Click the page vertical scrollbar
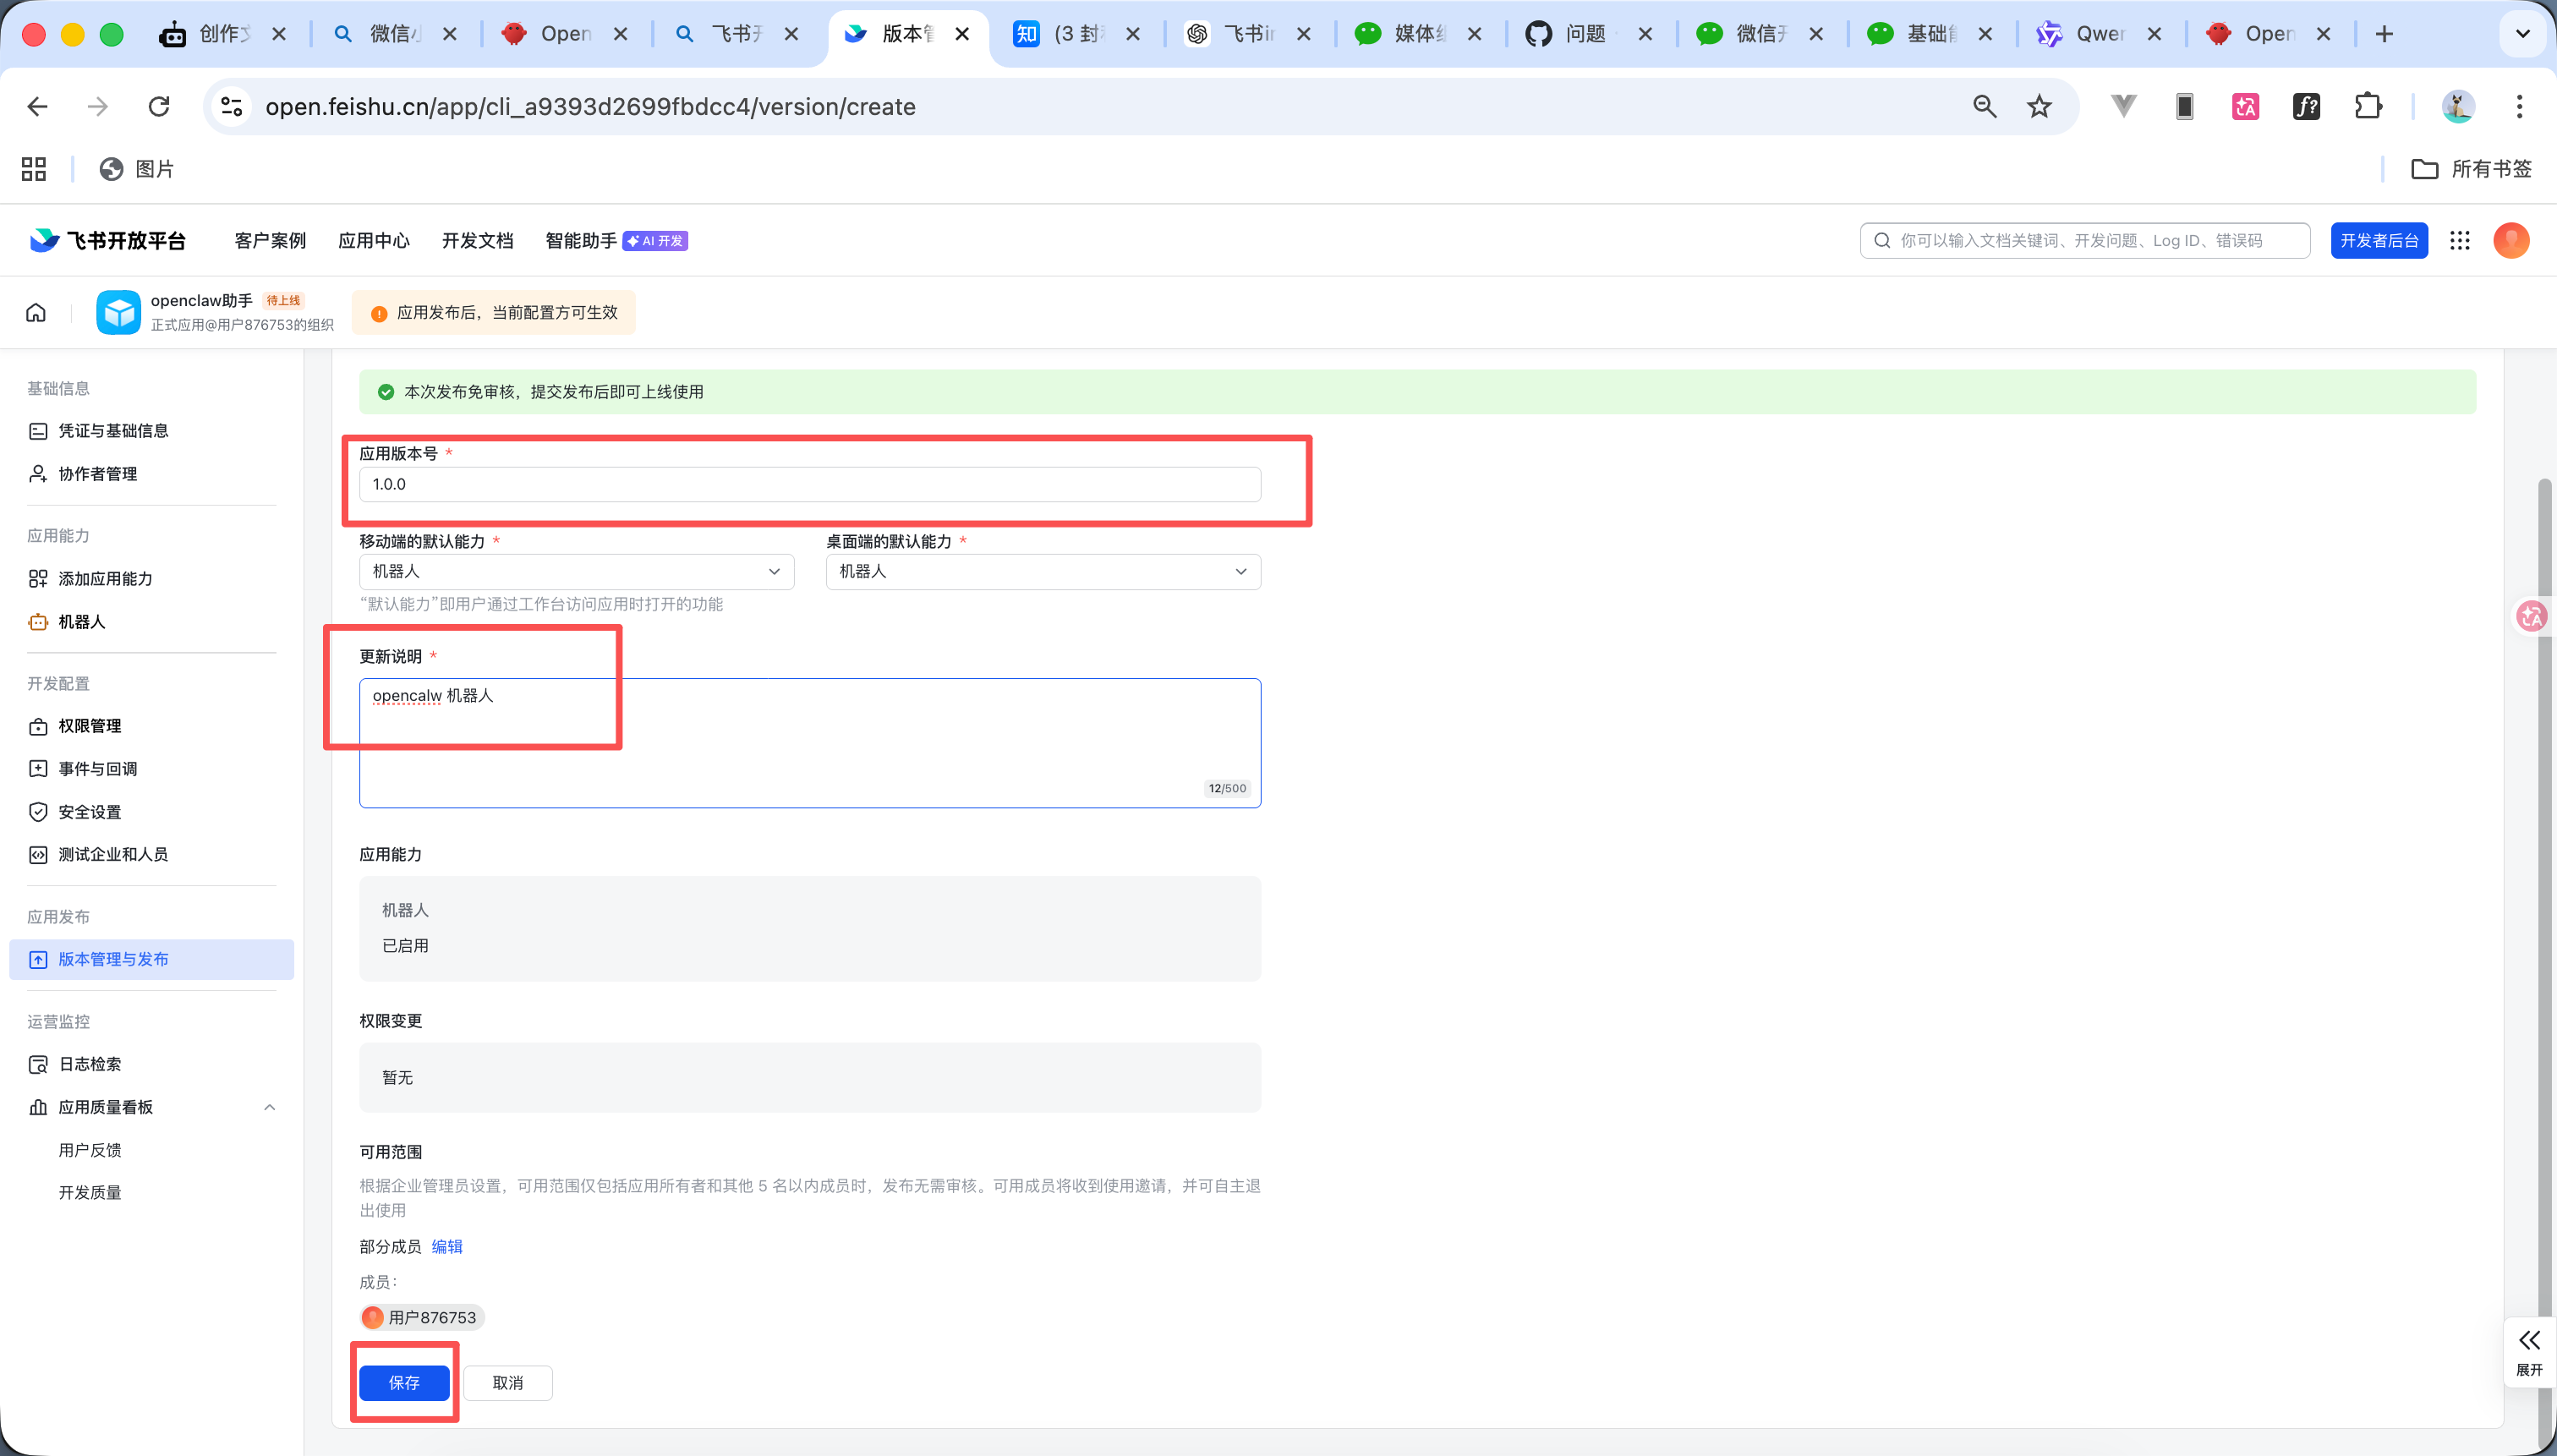The height and width of the screenshot is (1456, 2557). coord(2546,900)
